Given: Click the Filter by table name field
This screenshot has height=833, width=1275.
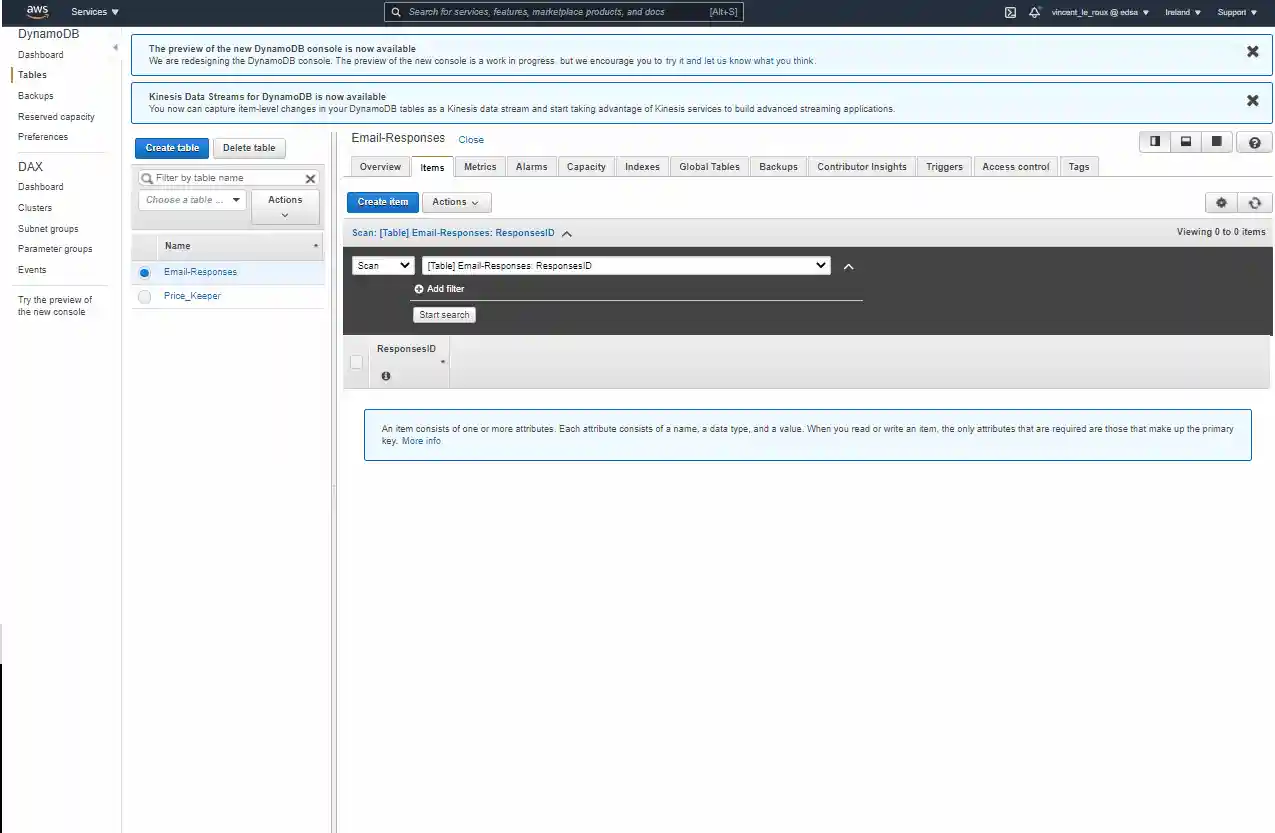Looking at the screenshot, I should point(228,178).
